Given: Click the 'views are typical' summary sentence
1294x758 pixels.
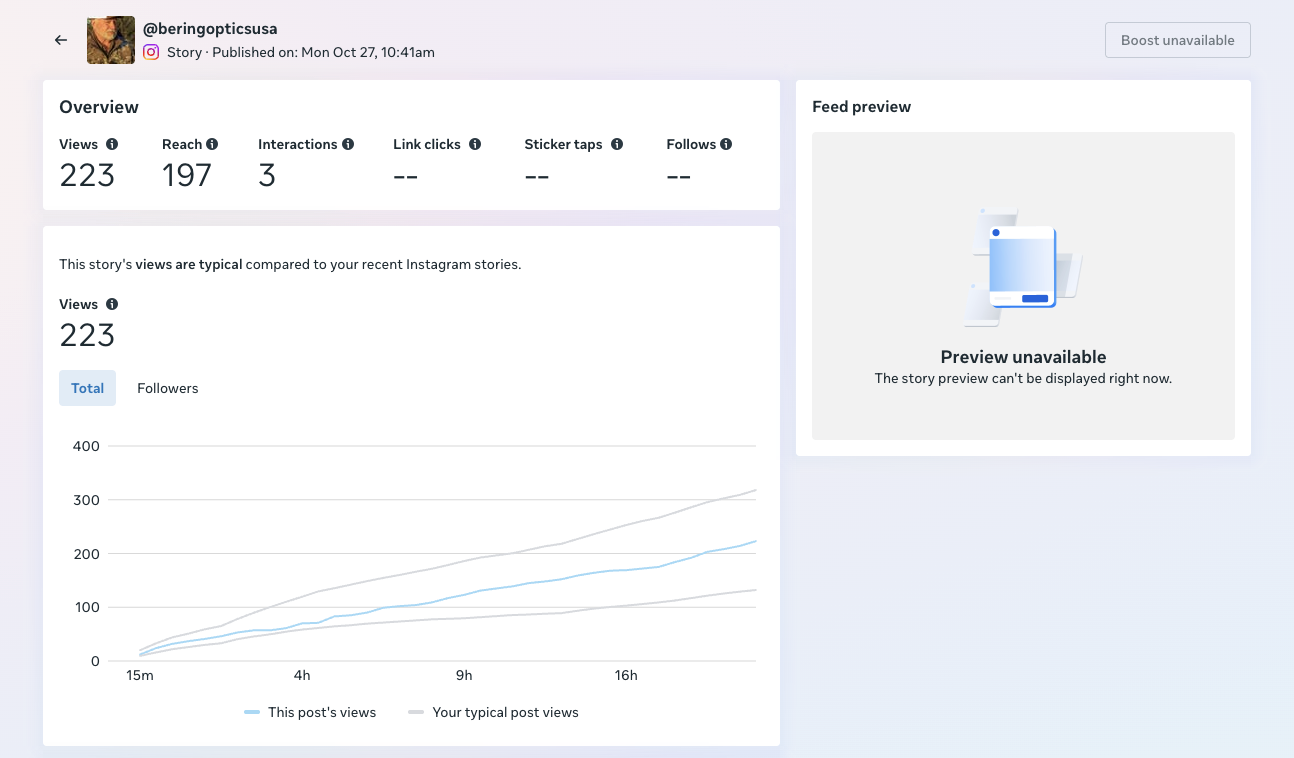Looking at the screenshot, I should tap(290, 265).
